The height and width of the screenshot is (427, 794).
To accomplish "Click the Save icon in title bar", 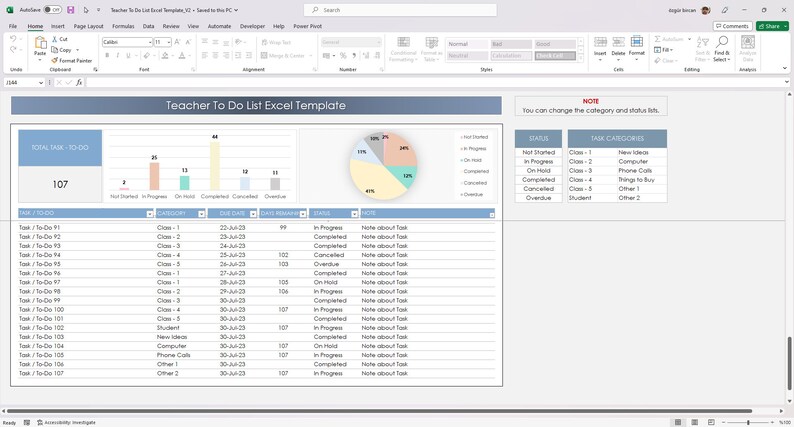I will click(x=70, y=10).
